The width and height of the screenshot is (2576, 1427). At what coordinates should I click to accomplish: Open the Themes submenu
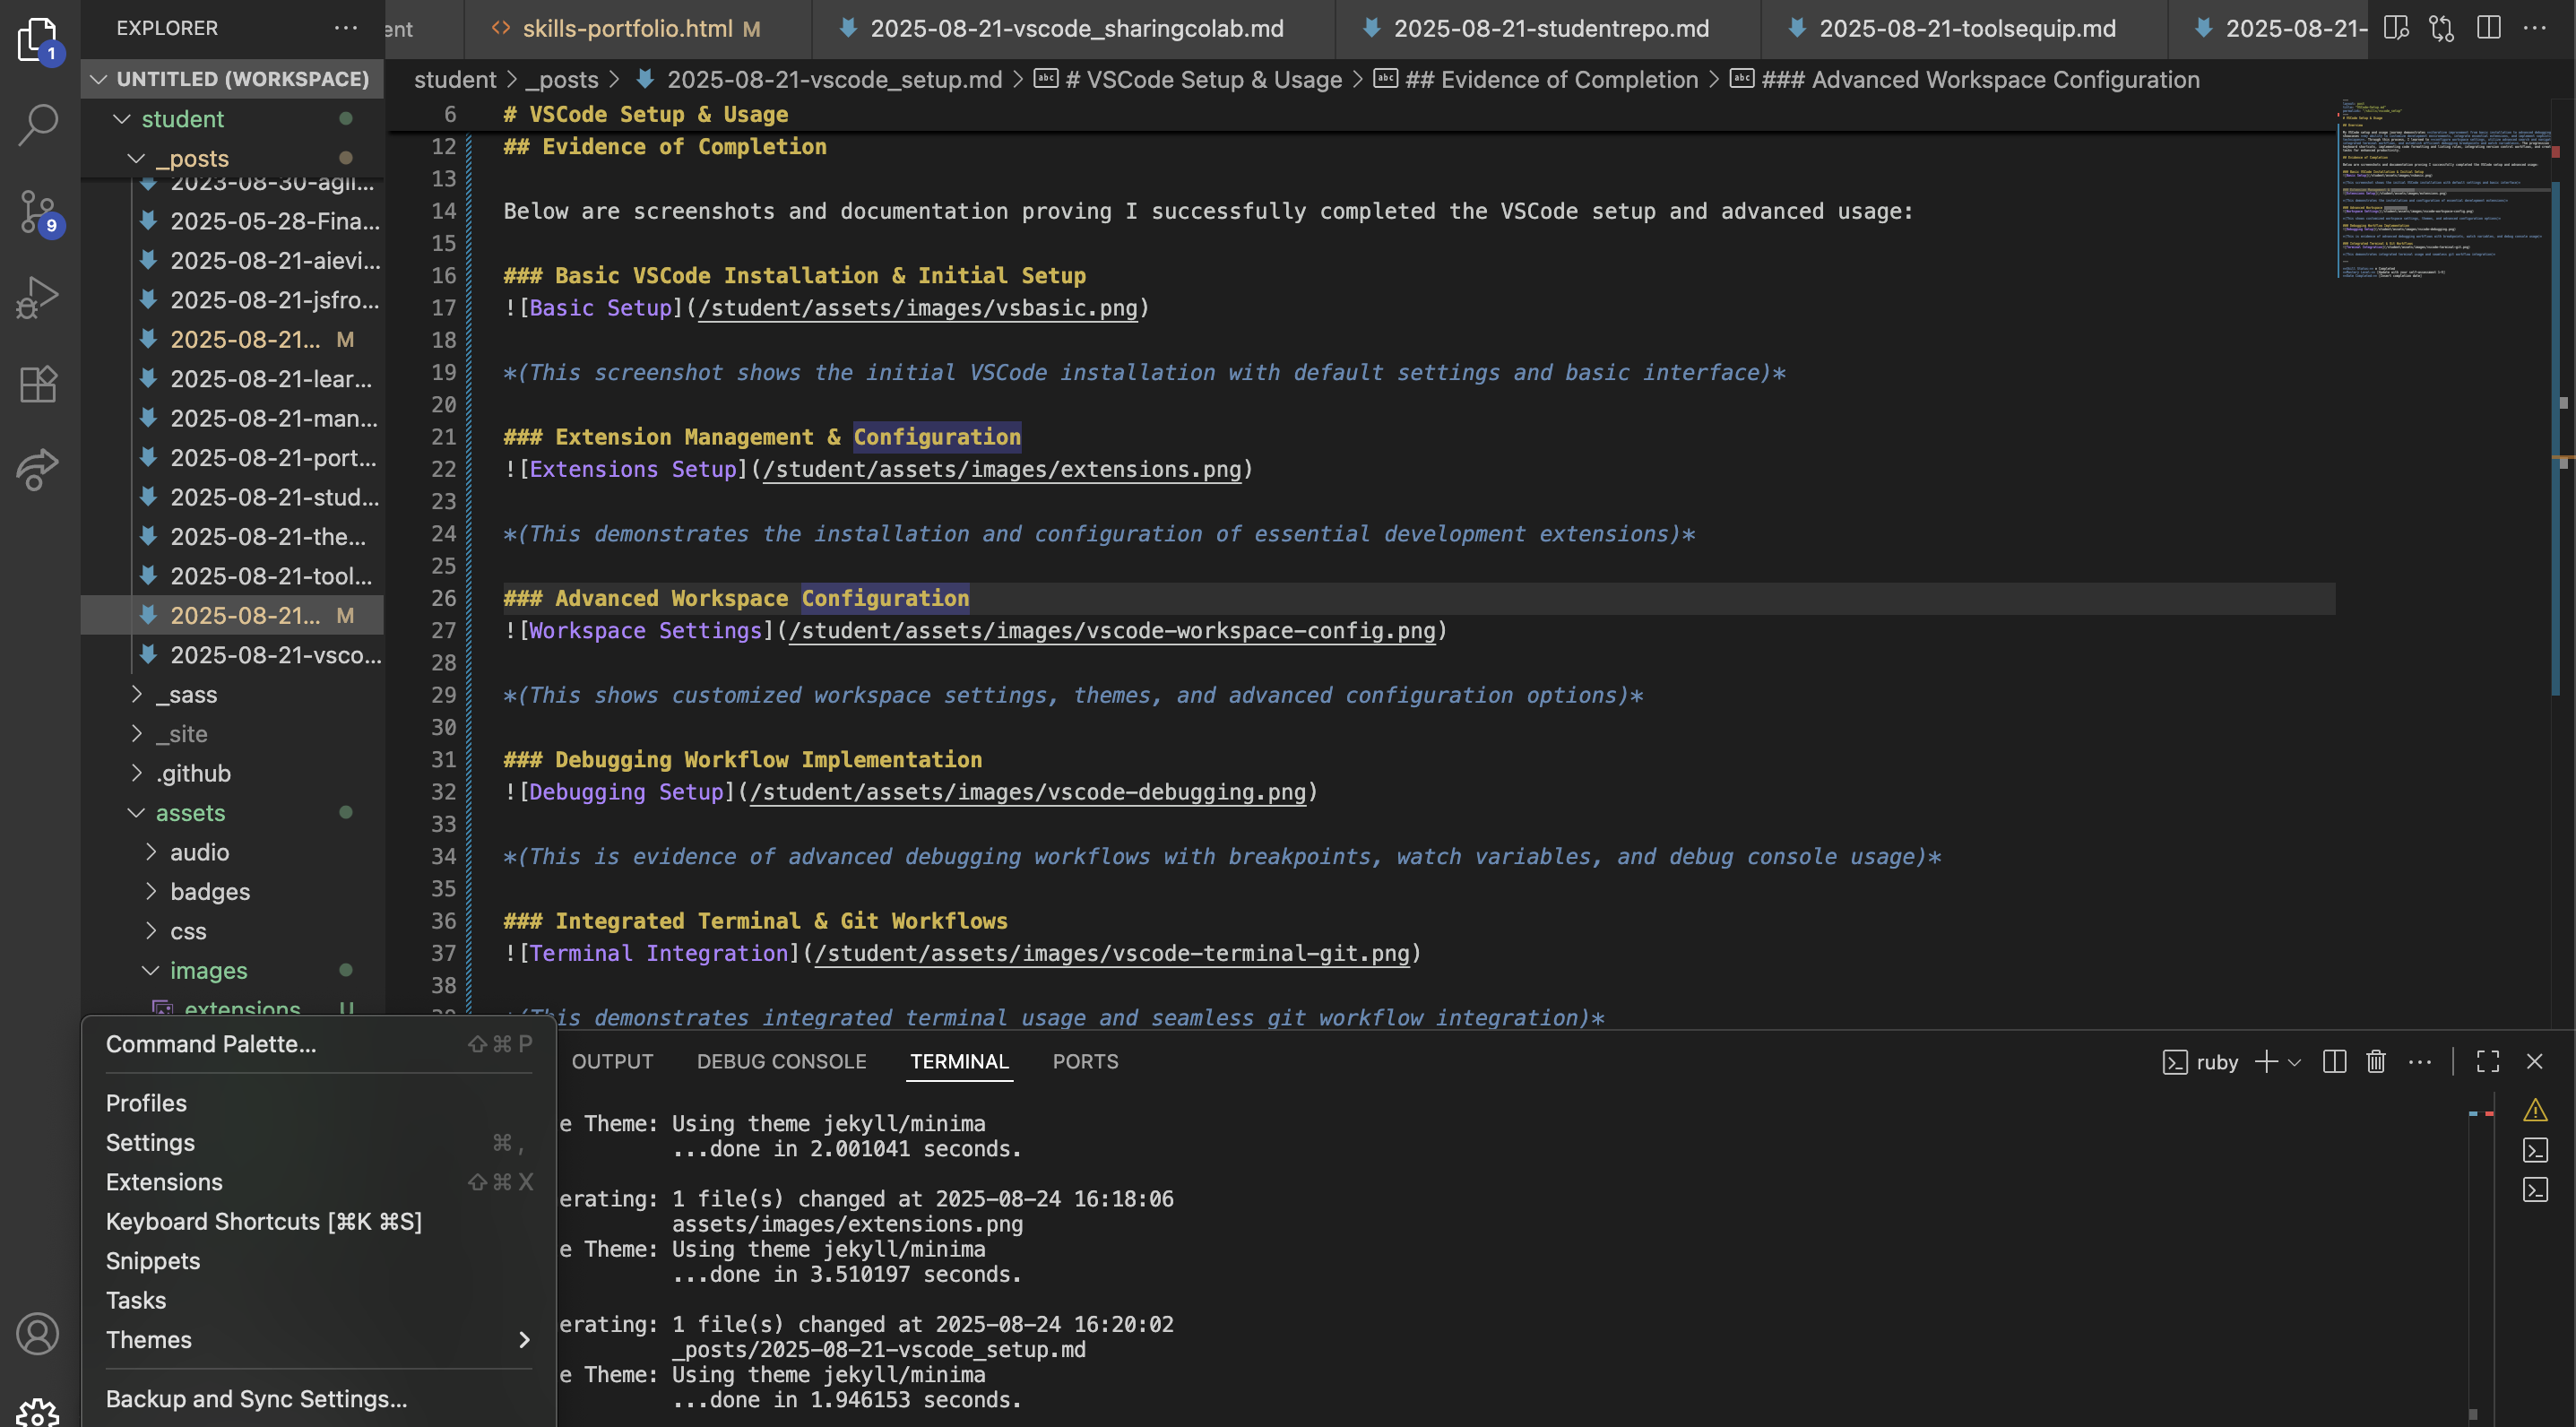tap(319, 1340)
